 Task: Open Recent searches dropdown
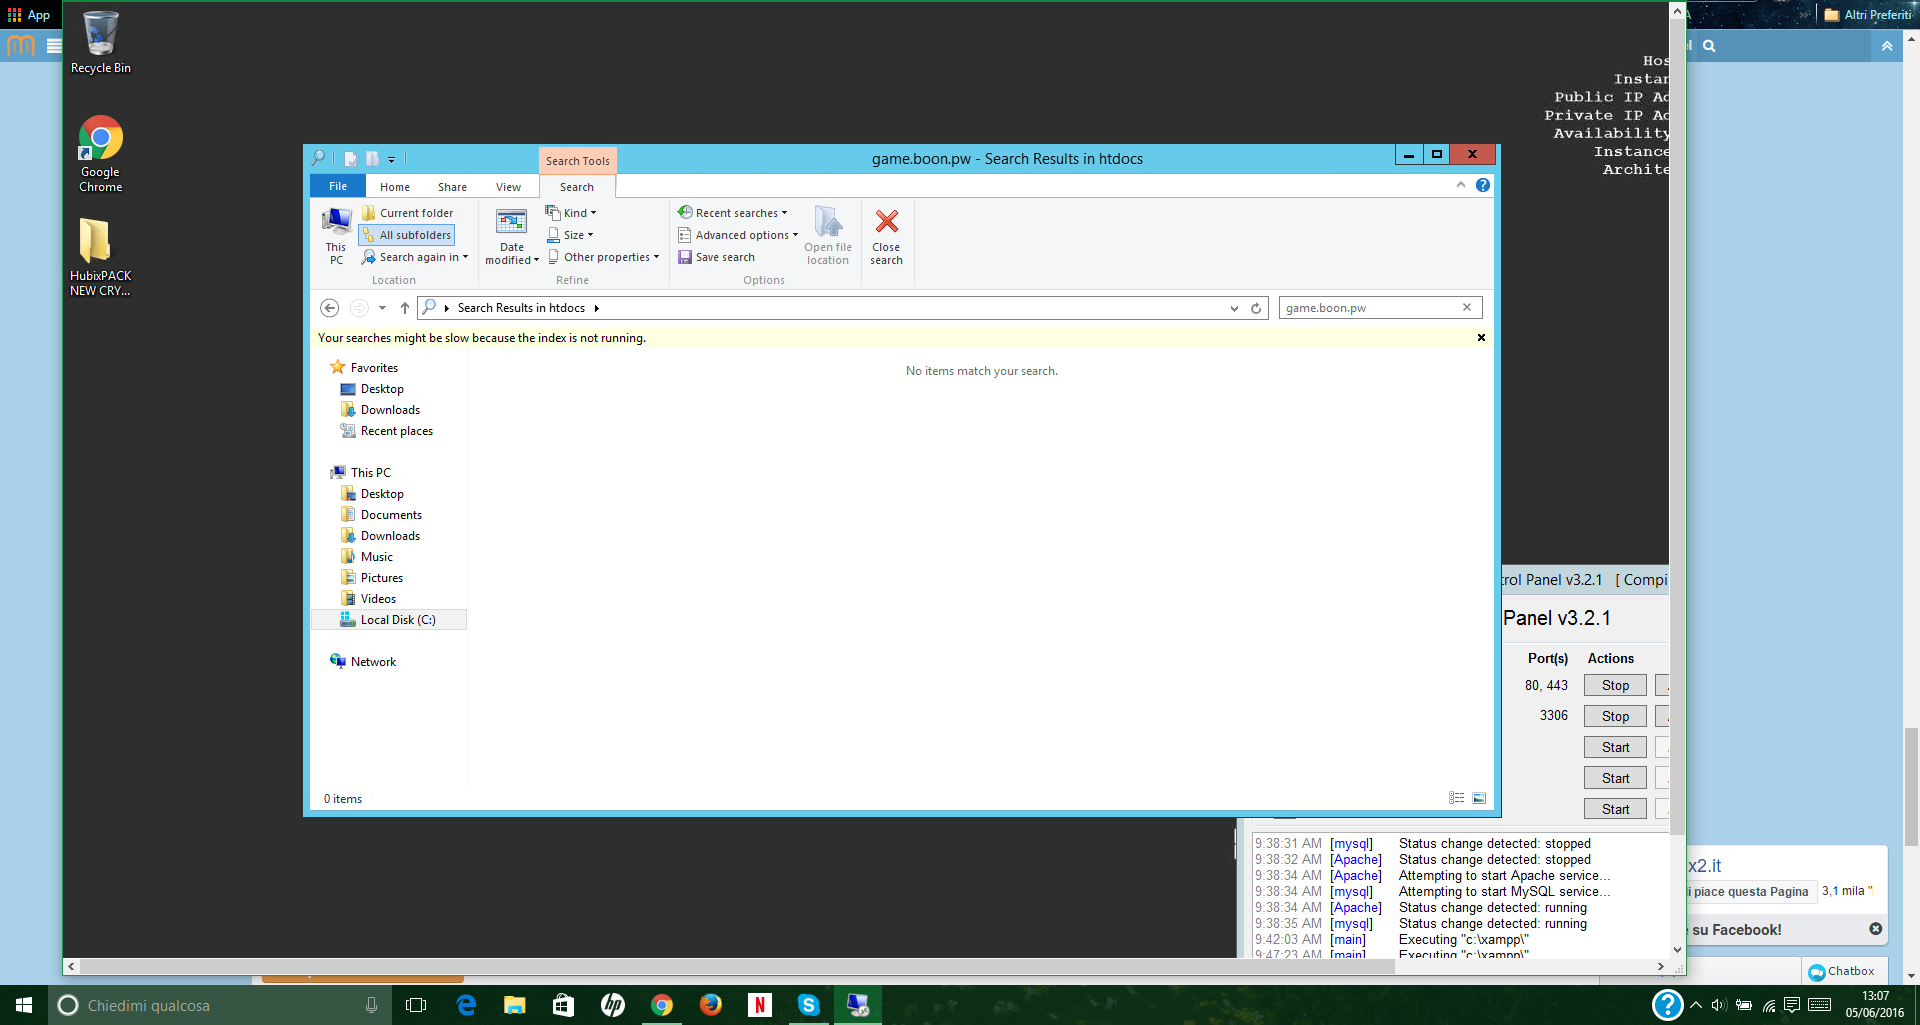tap(733, 213)
